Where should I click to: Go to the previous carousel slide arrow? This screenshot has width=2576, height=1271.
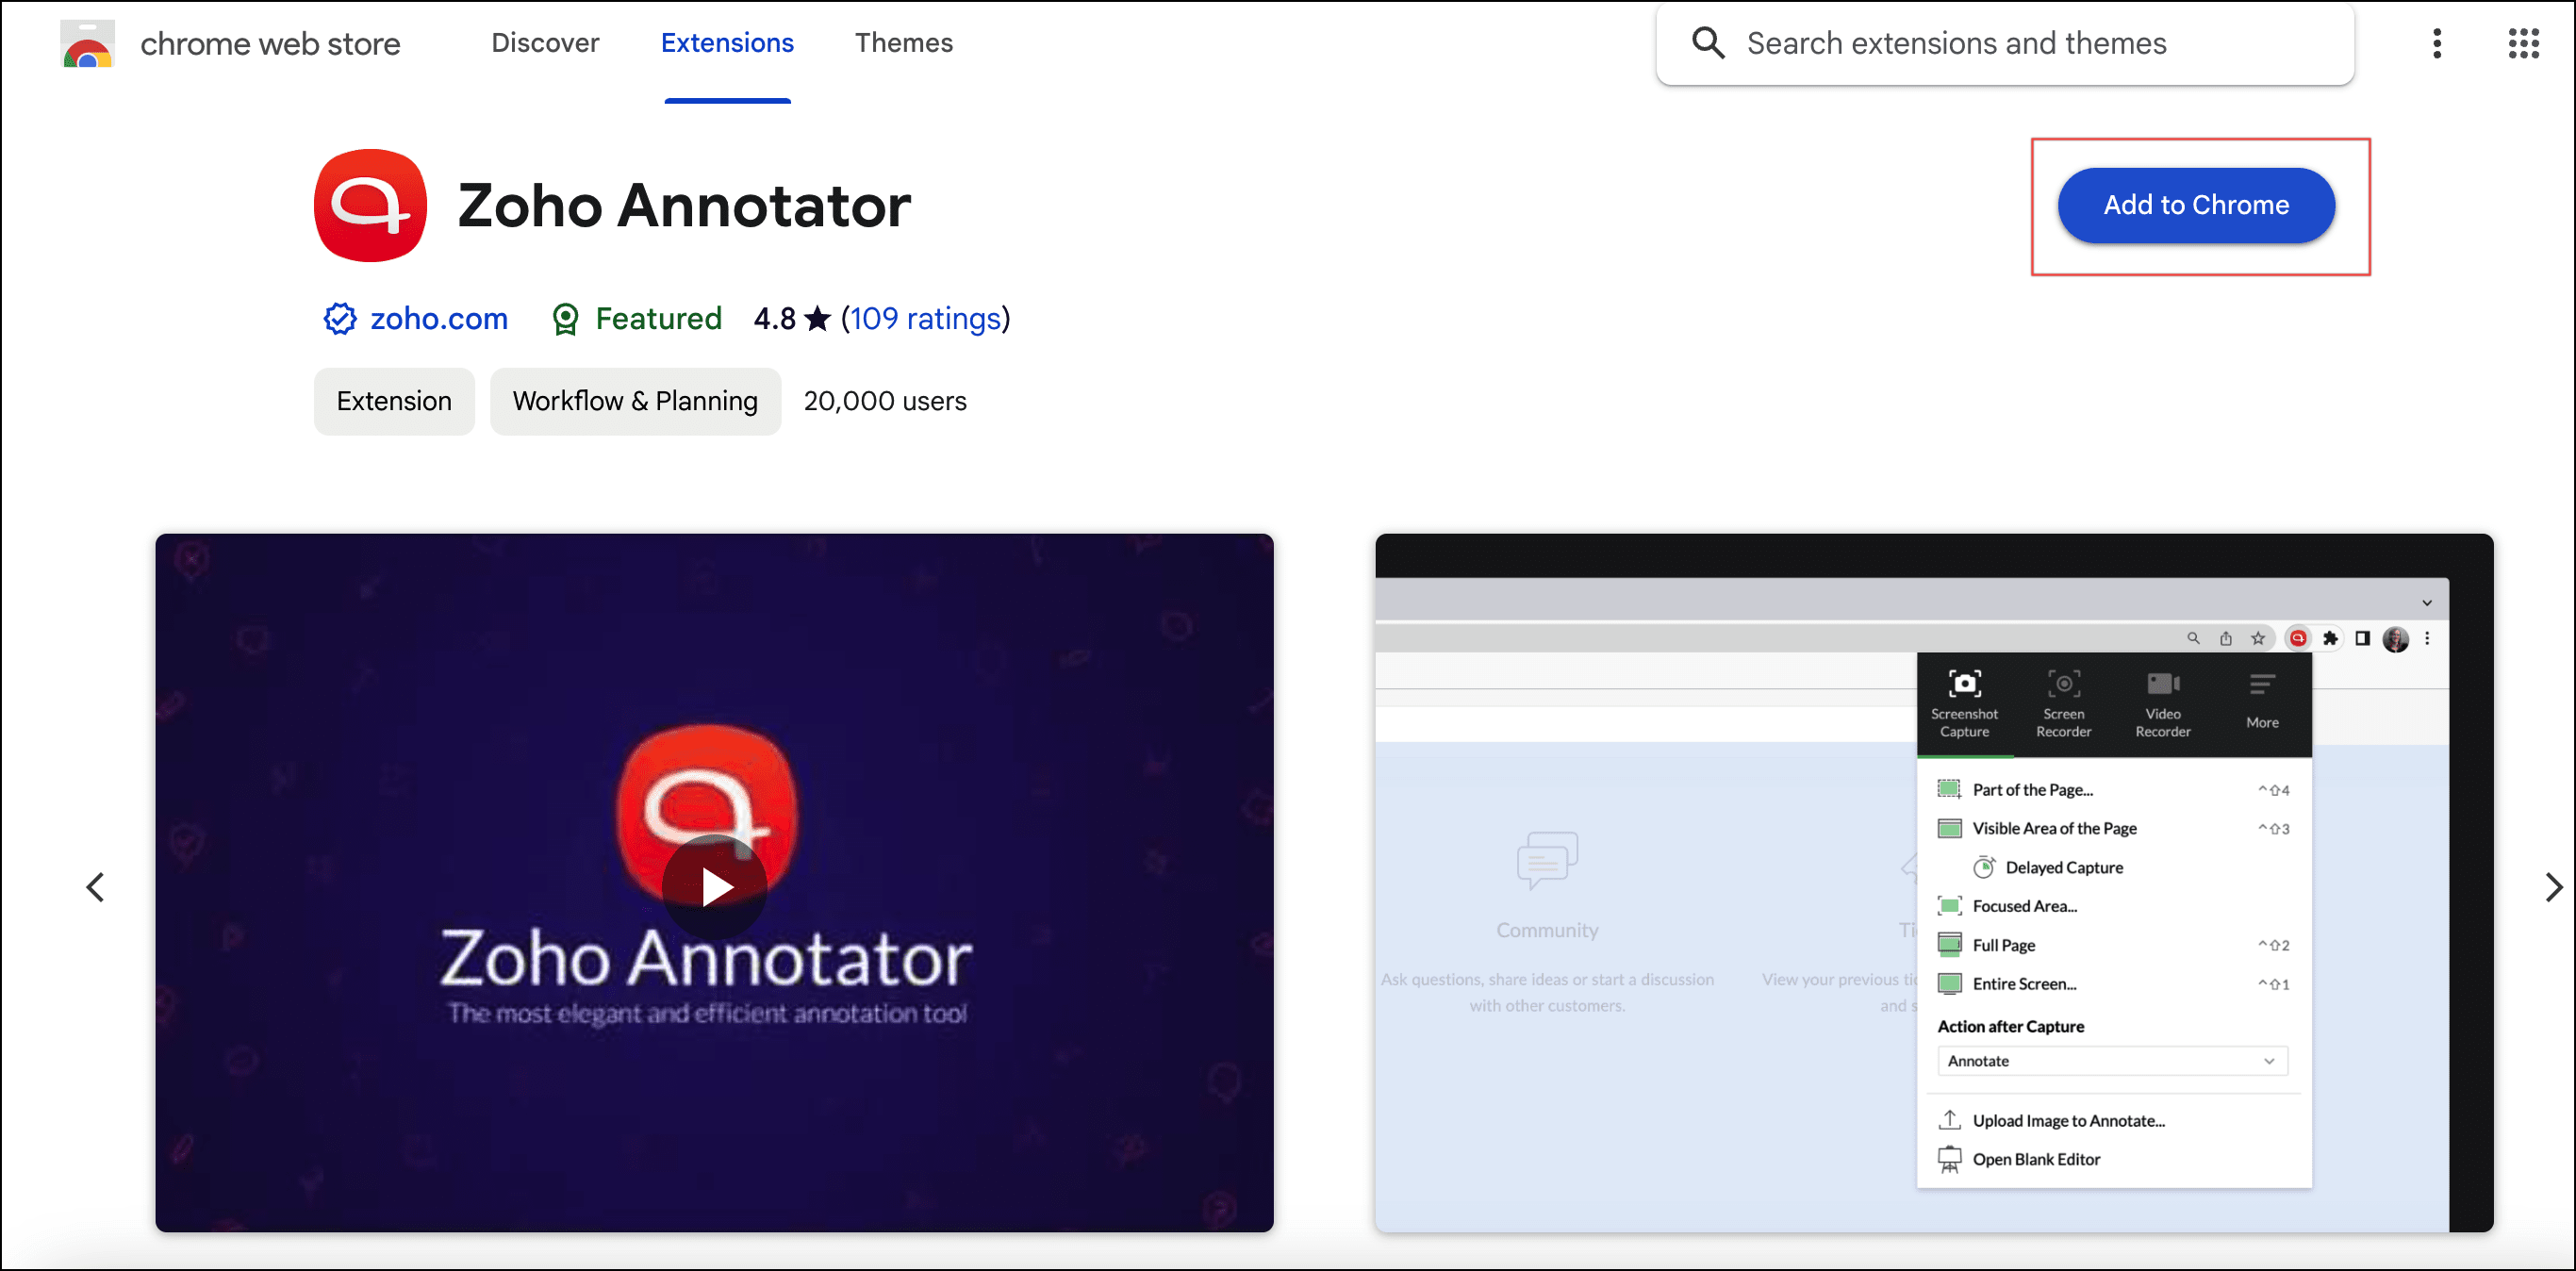click(96, 887)
